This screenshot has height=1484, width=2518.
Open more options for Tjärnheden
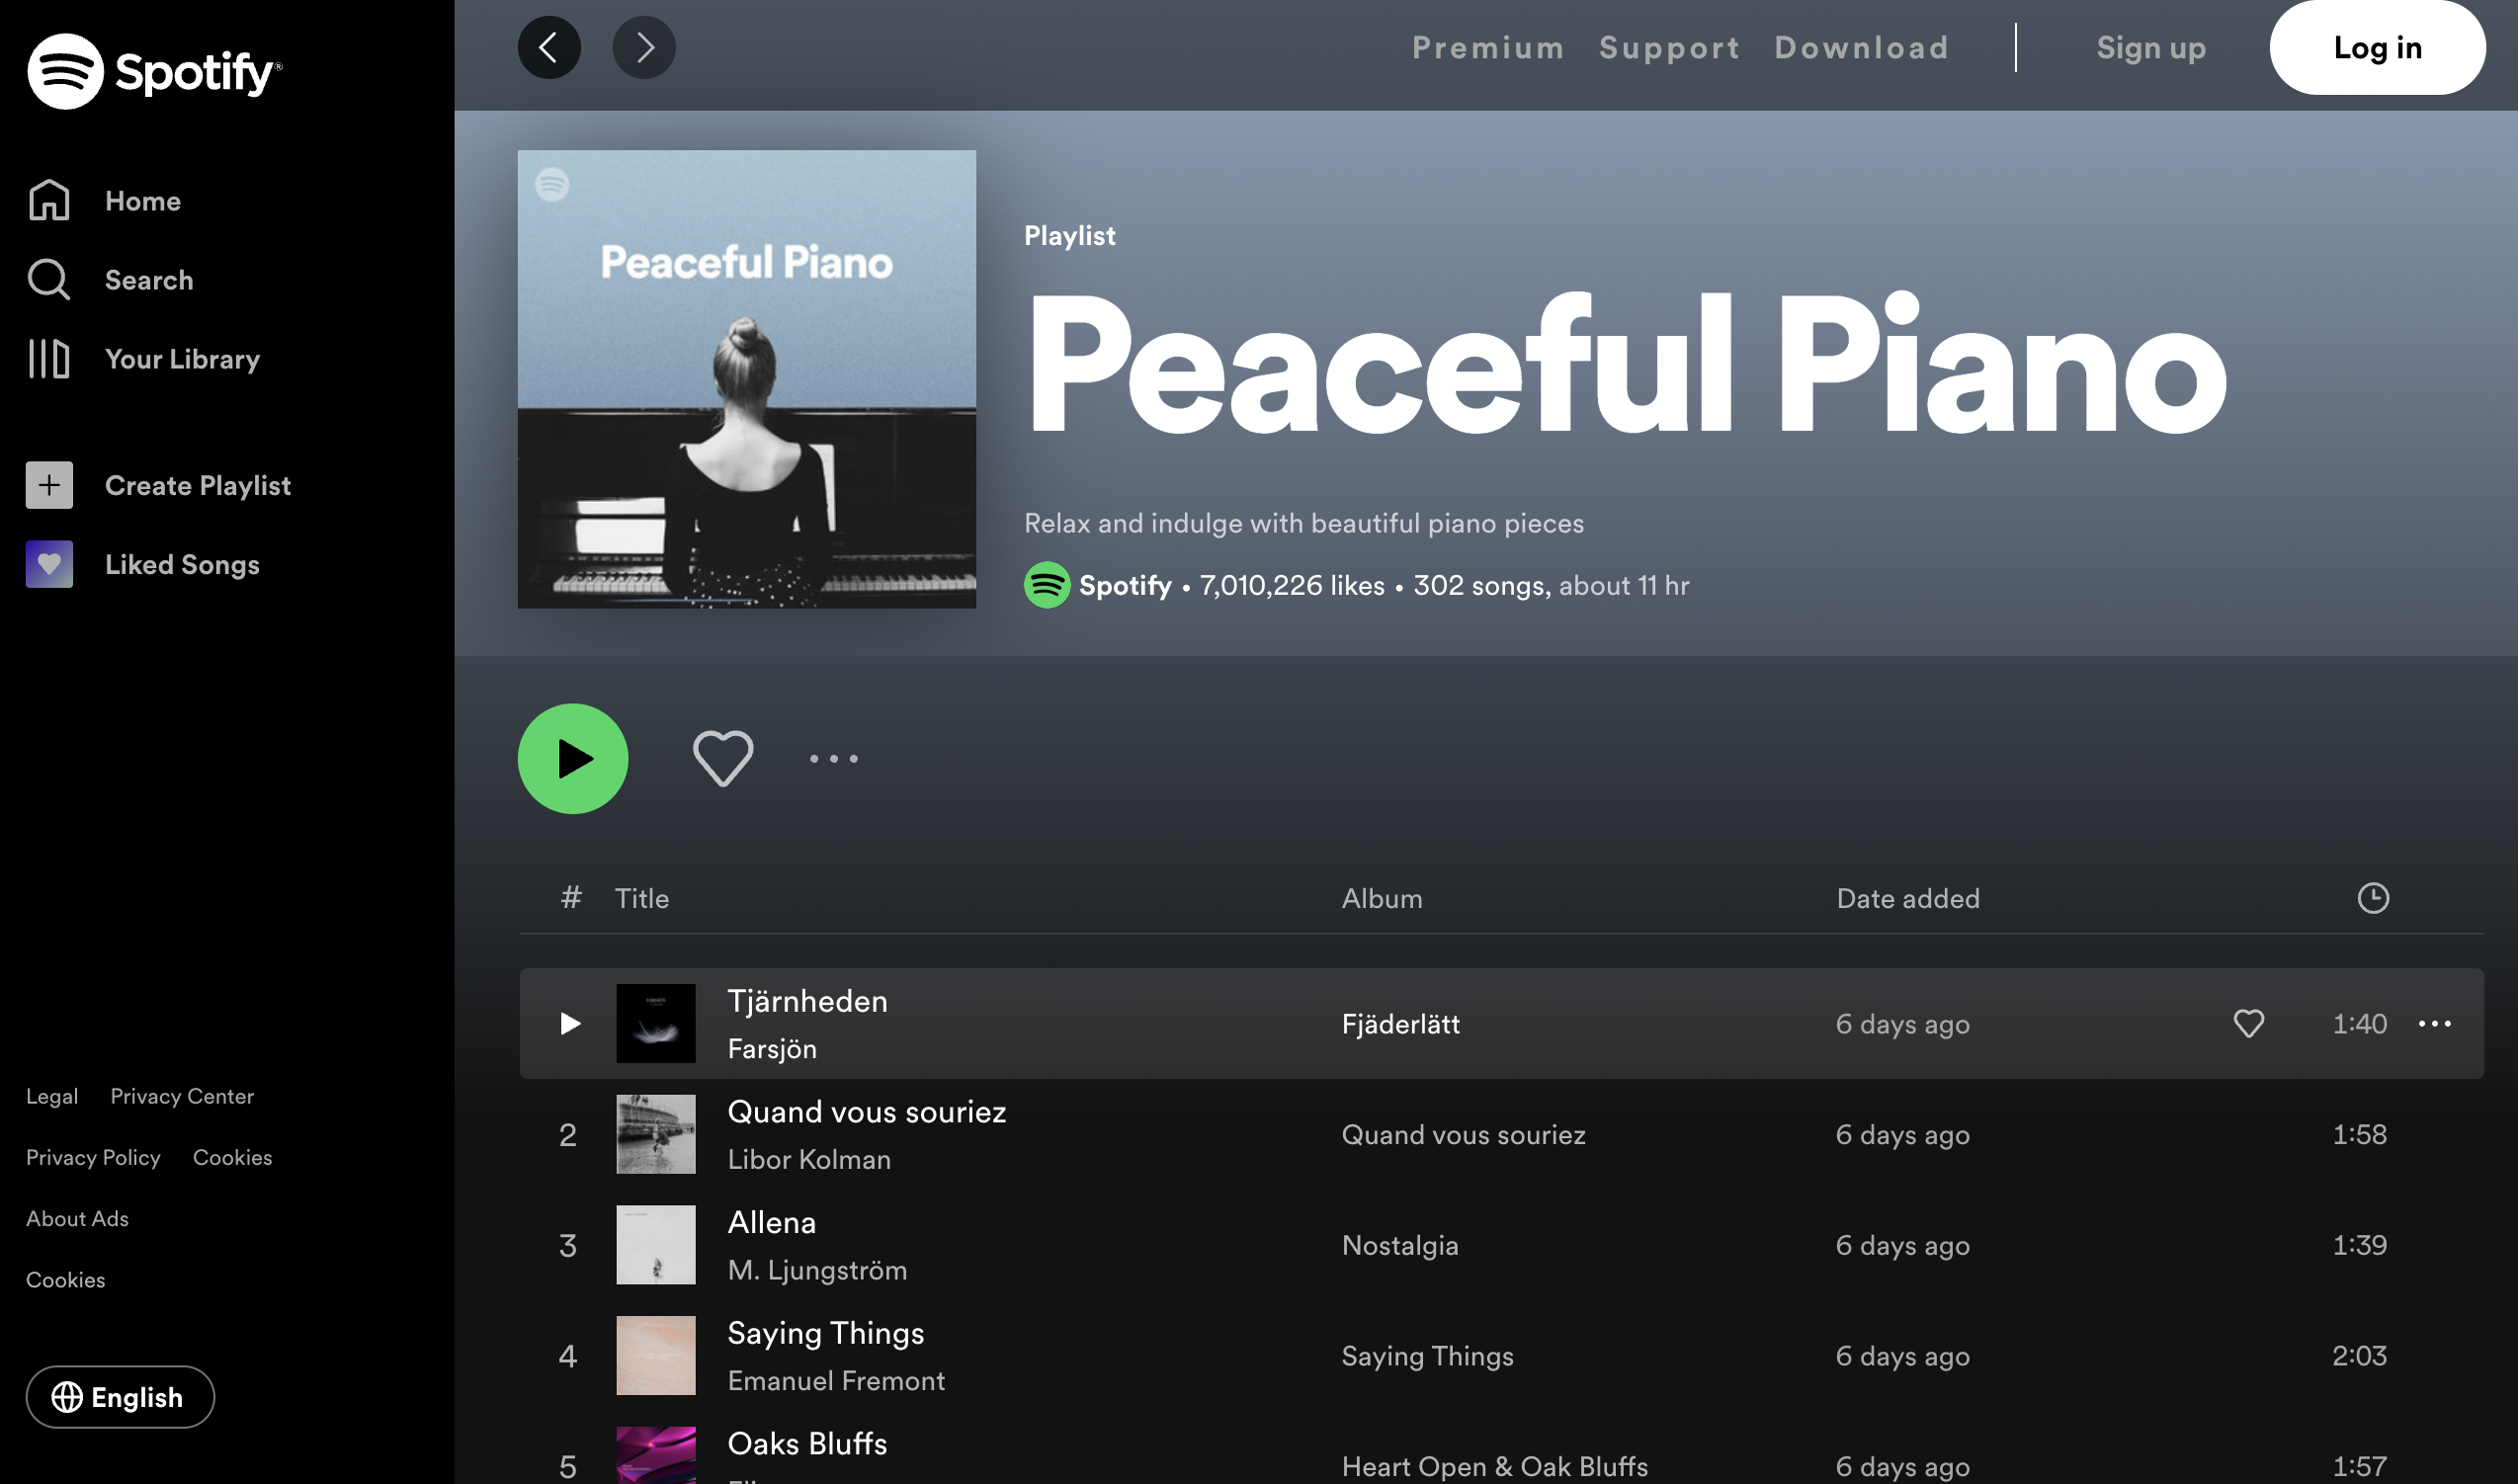[2434, 1023]
